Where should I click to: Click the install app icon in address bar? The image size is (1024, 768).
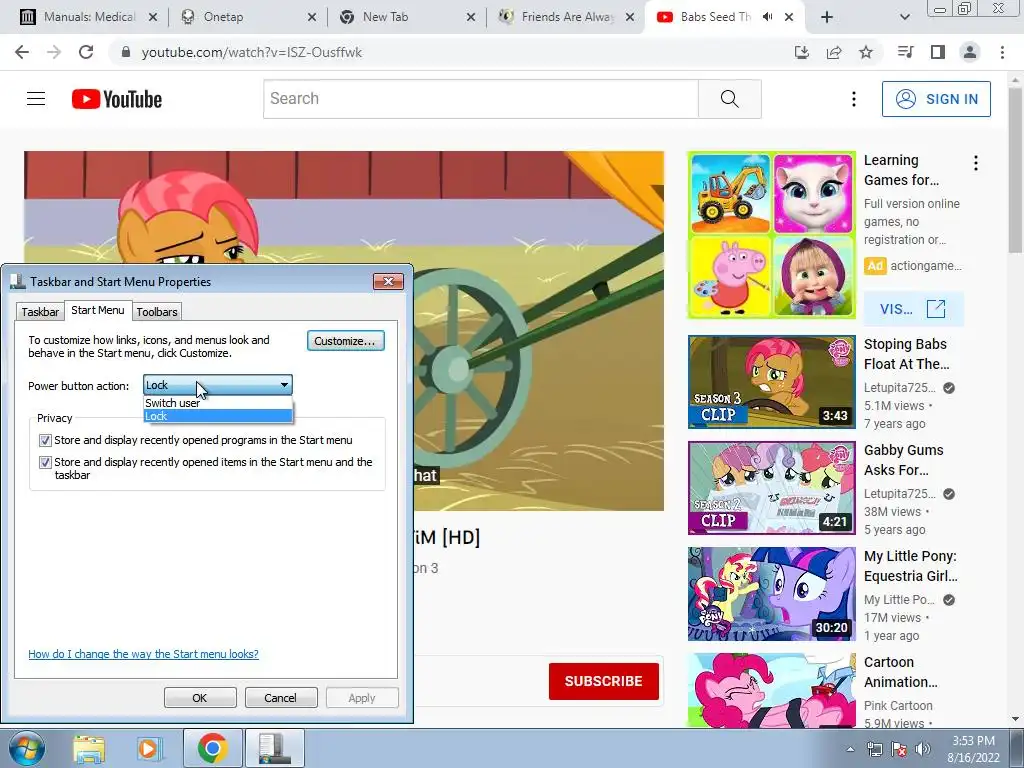[802, 52]
